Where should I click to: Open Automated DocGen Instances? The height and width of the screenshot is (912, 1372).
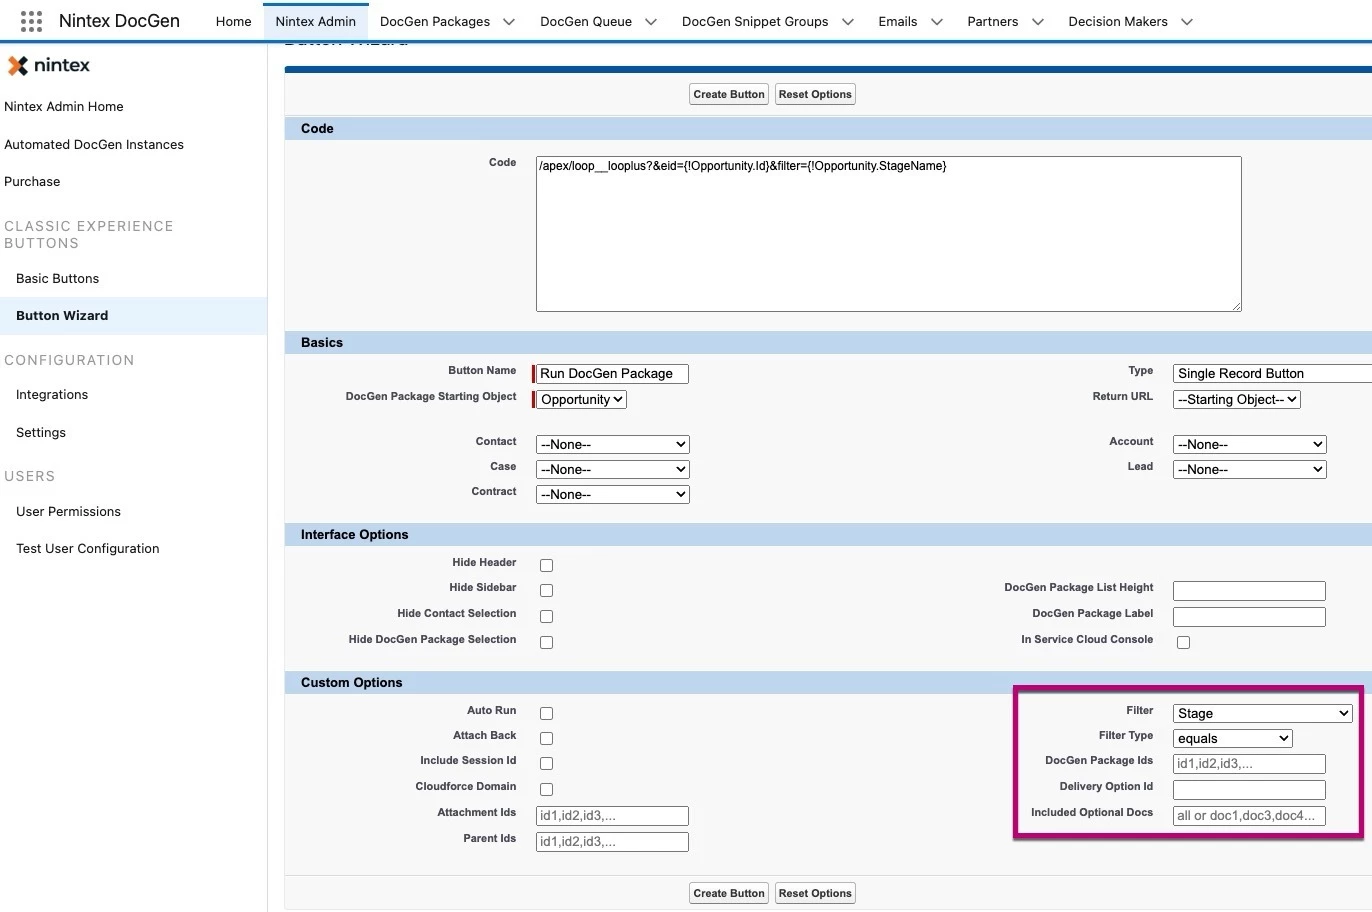tap(94, 144)
